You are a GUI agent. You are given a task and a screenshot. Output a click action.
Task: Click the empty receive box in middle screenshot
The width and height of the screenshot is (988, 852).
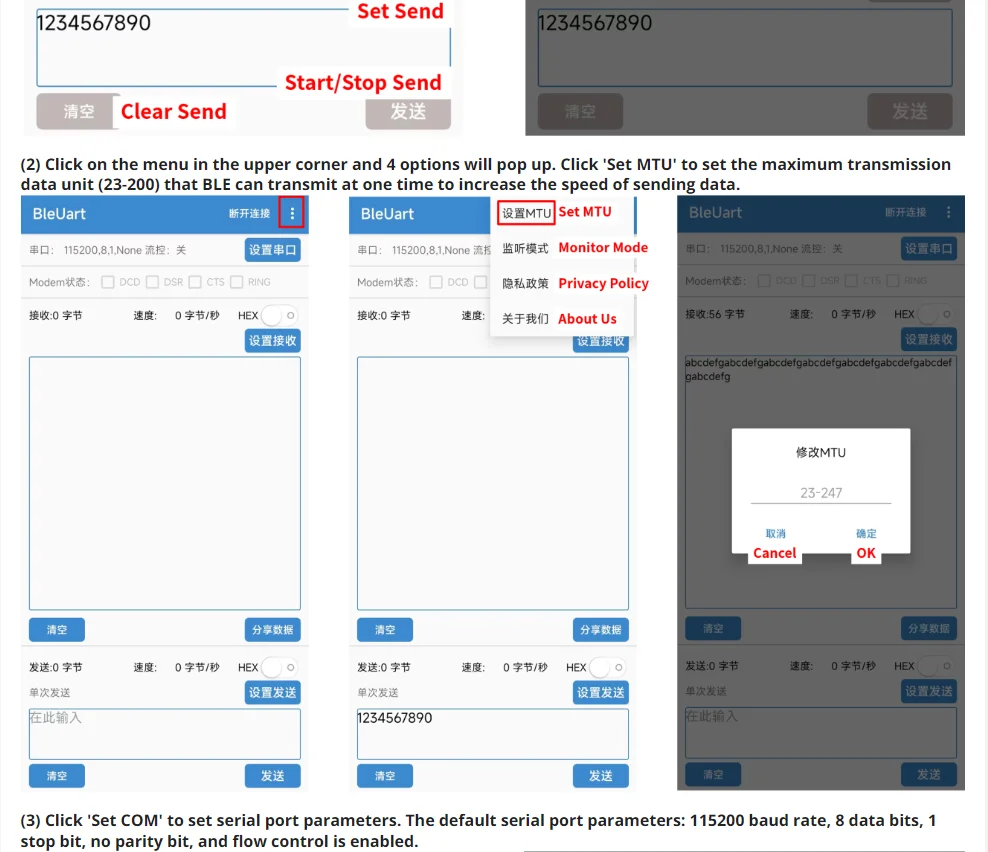pos(493,483)
